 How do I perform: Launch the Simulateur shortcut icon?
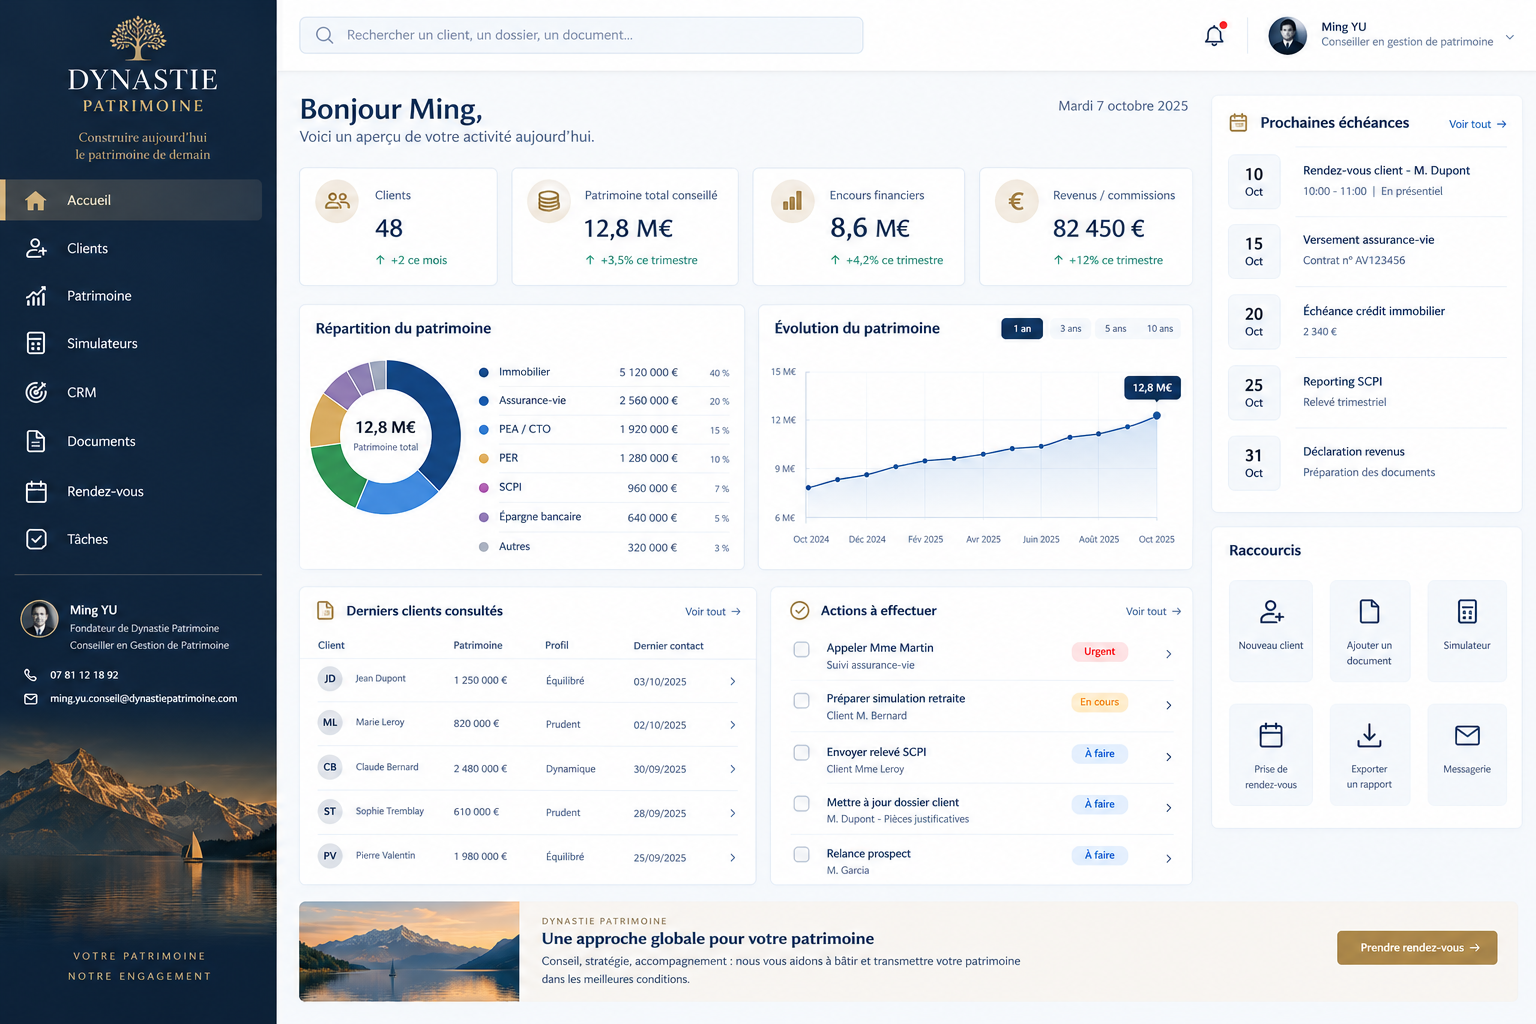(x=1467, y=611)
